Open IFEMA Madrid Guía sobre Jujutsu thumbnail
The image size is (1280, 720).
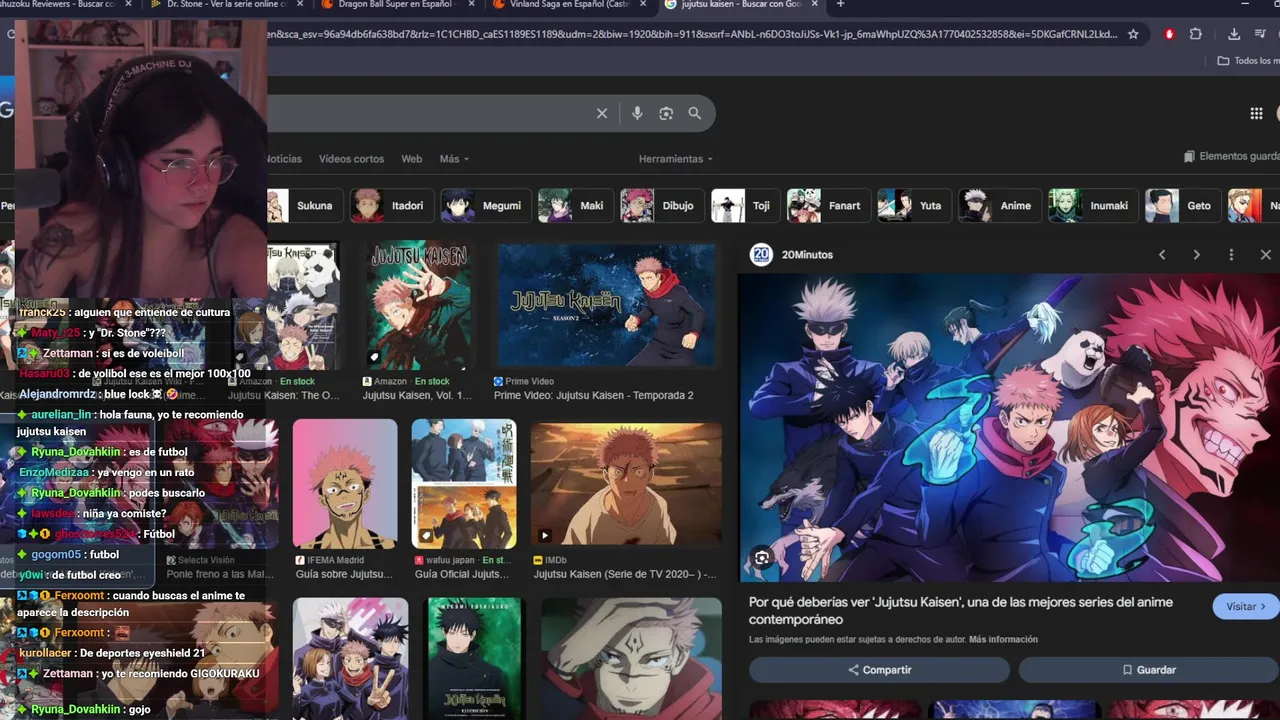(x=345, y=484)
